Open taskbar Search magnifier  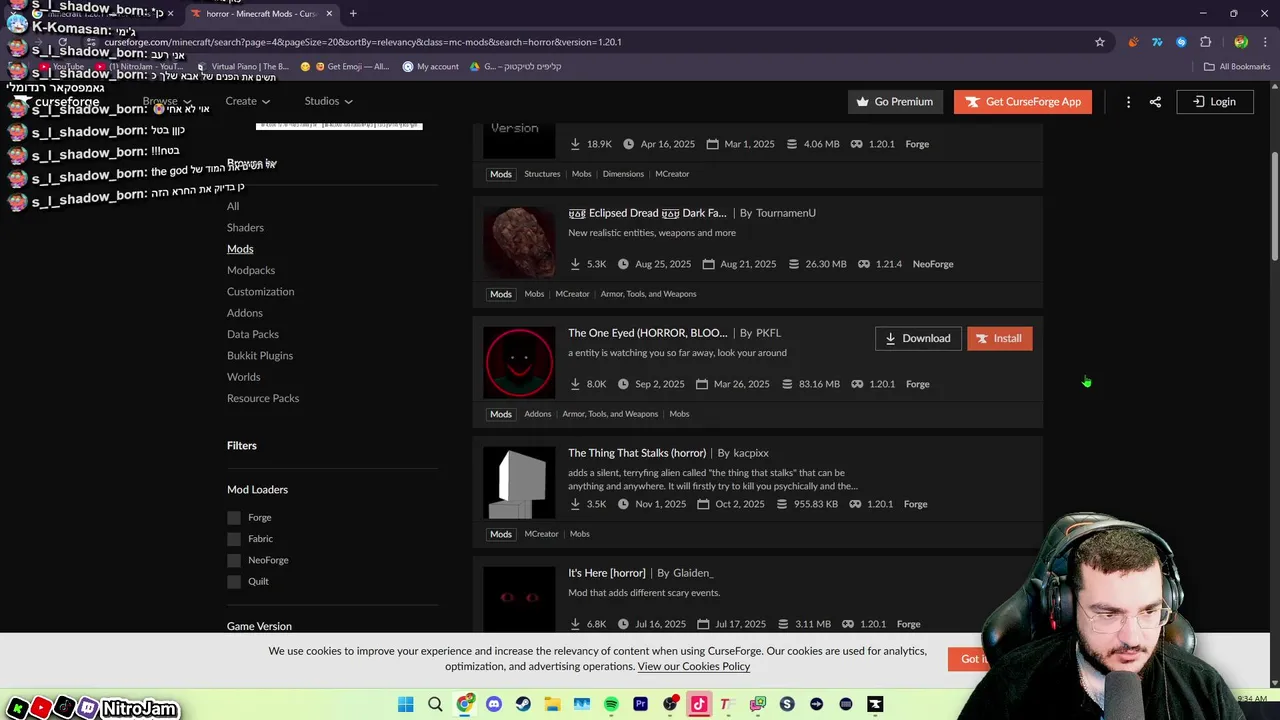click(x=435, y=704)
